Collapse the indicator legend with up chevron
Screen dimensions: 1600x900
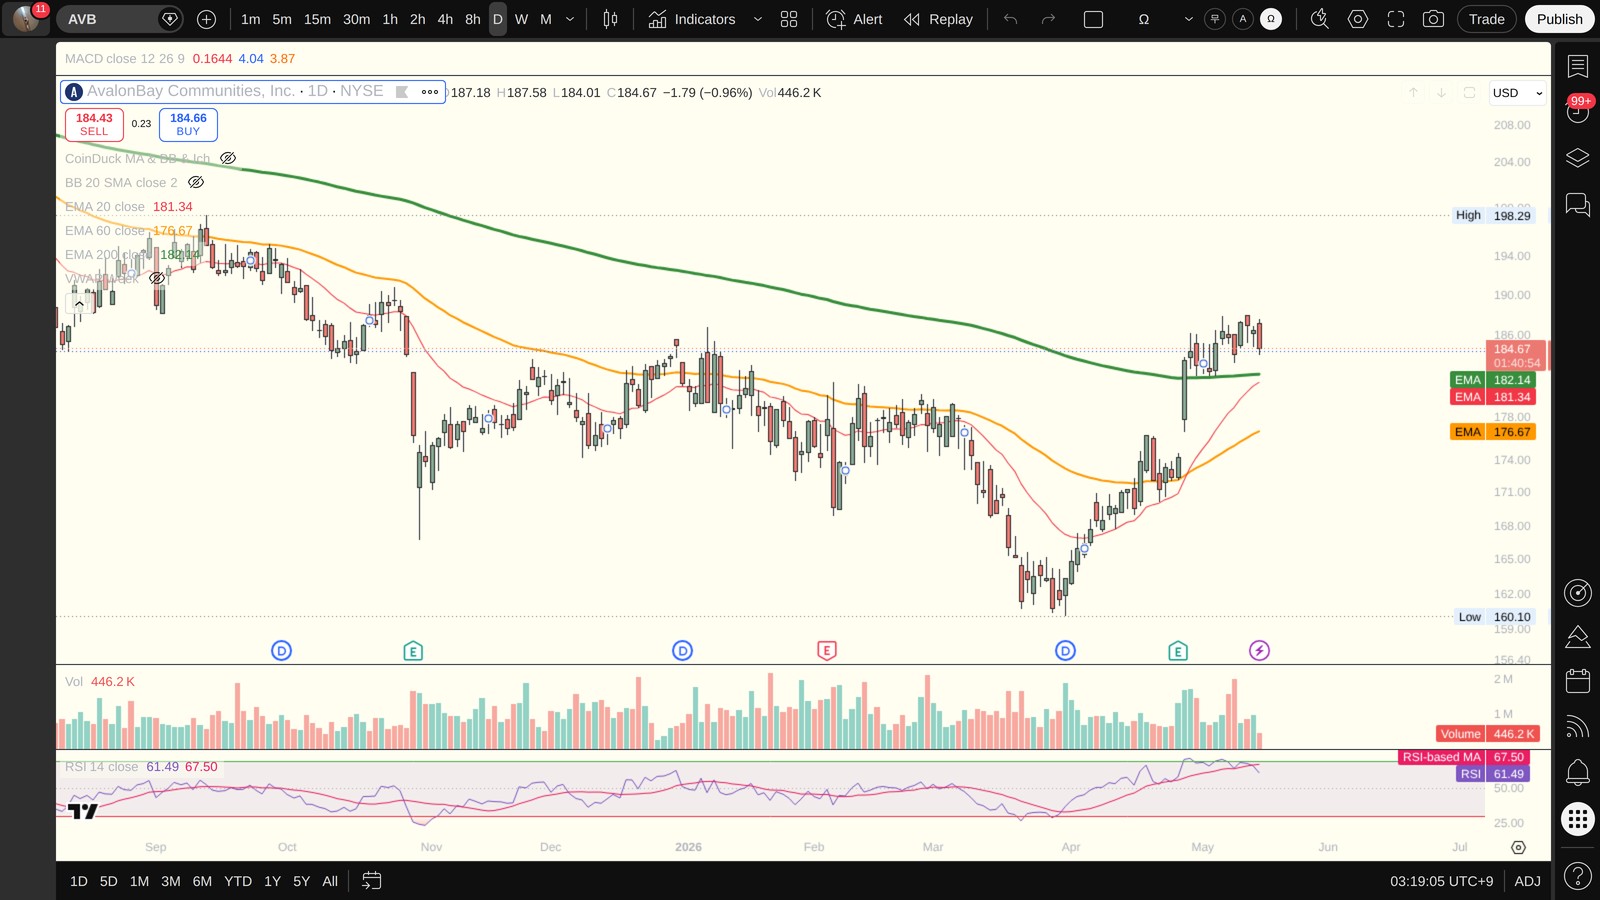(79, 303)
